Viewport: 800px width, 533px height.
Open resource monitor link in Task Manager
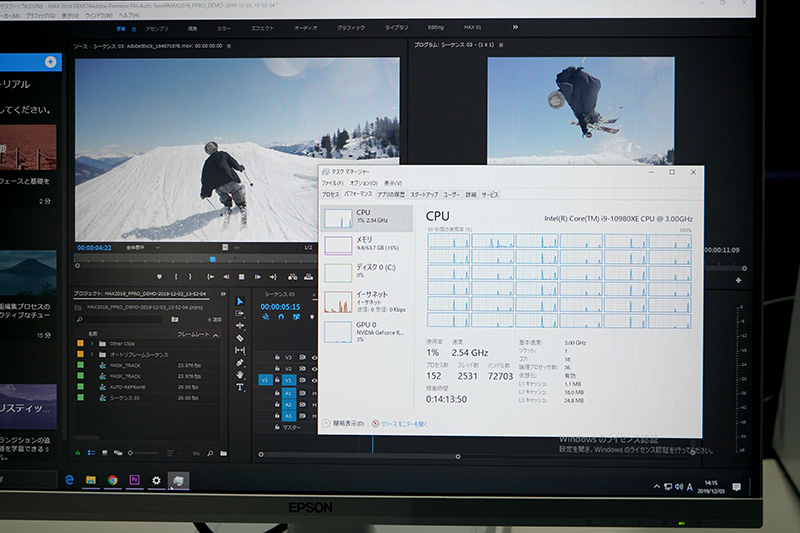pos(399,424)
